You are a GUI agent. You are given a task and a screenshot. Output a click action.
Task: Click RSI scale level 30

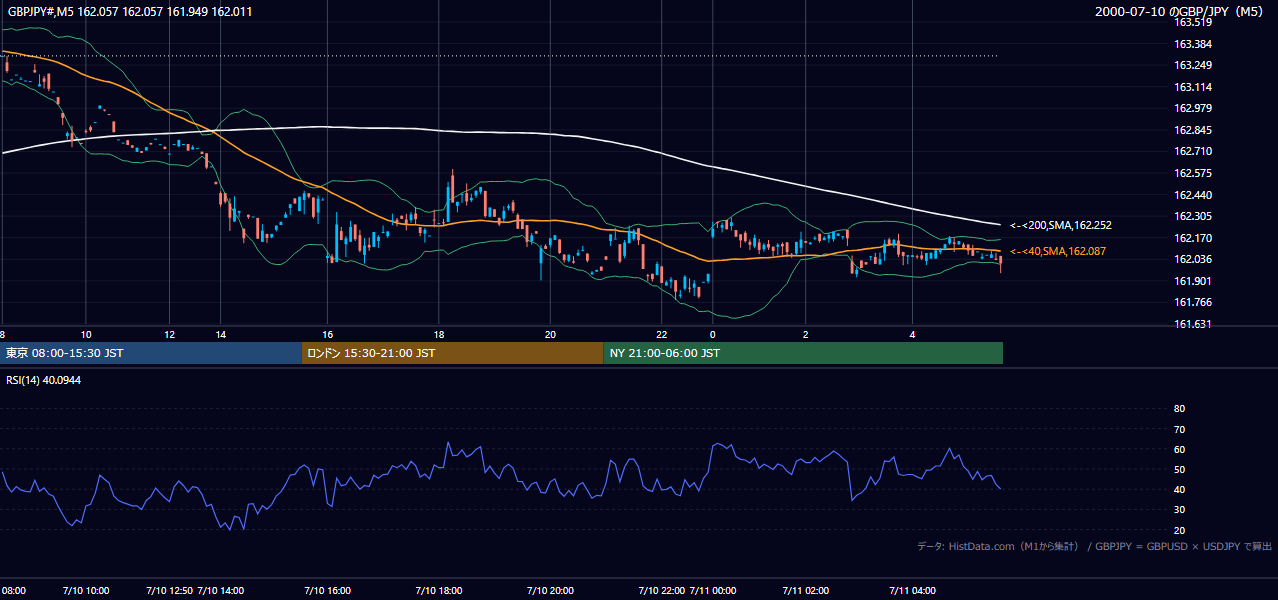[x=1179, y=510]
